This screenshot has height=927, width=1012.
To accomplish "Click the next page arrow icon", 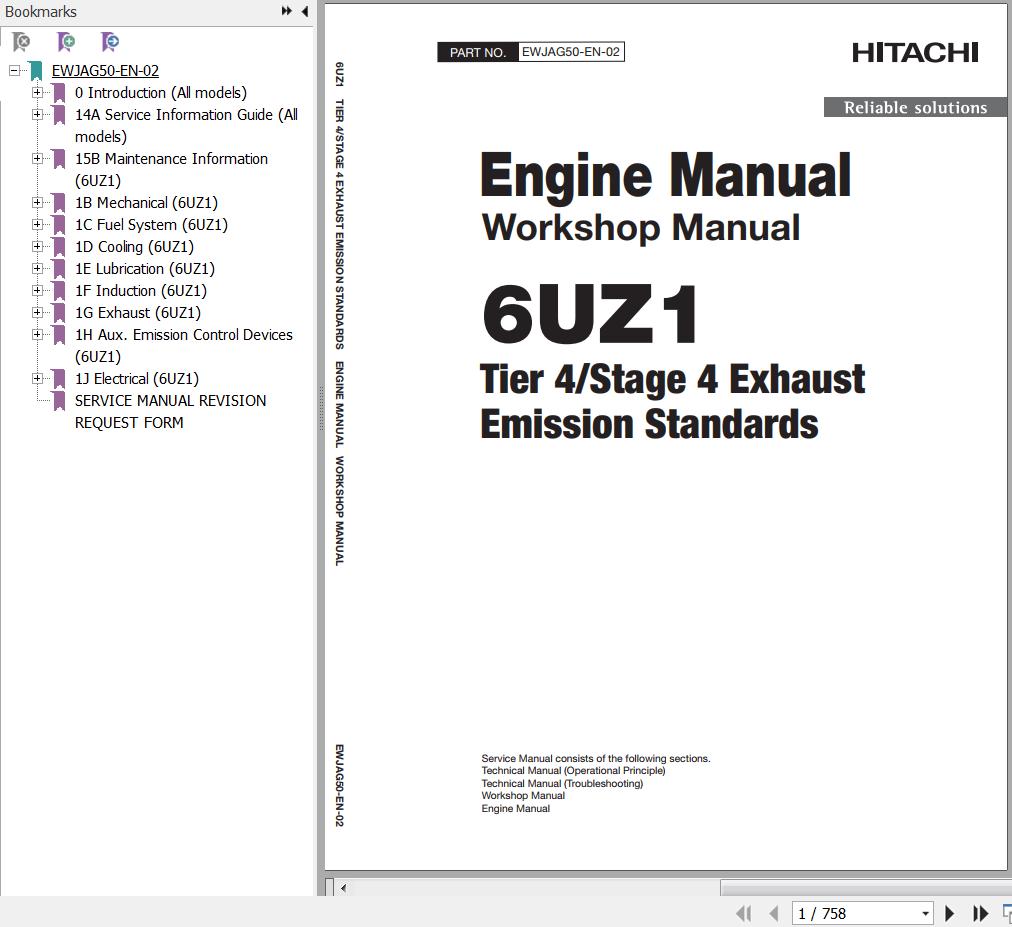I will (948, 913).
